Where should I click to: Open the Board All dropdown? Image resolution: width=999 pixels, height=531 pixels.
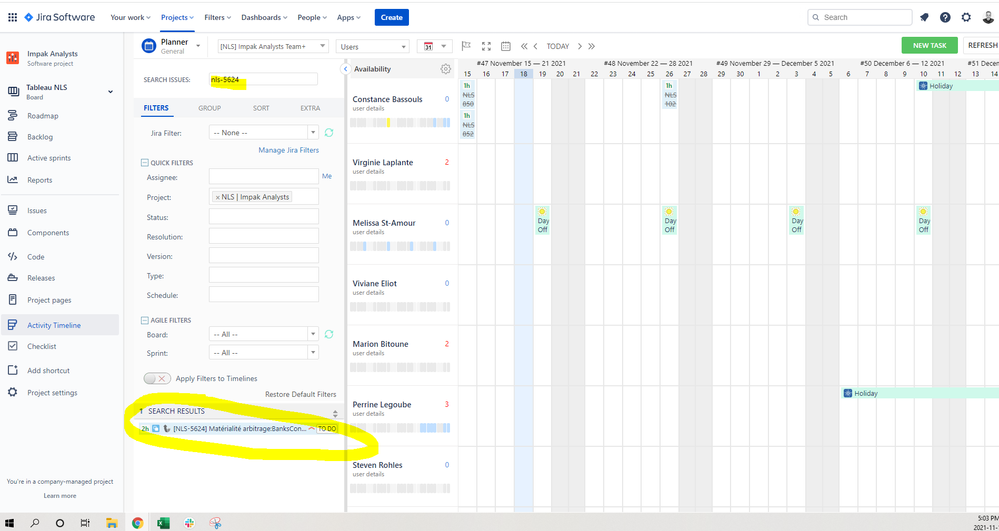[263, 334]
